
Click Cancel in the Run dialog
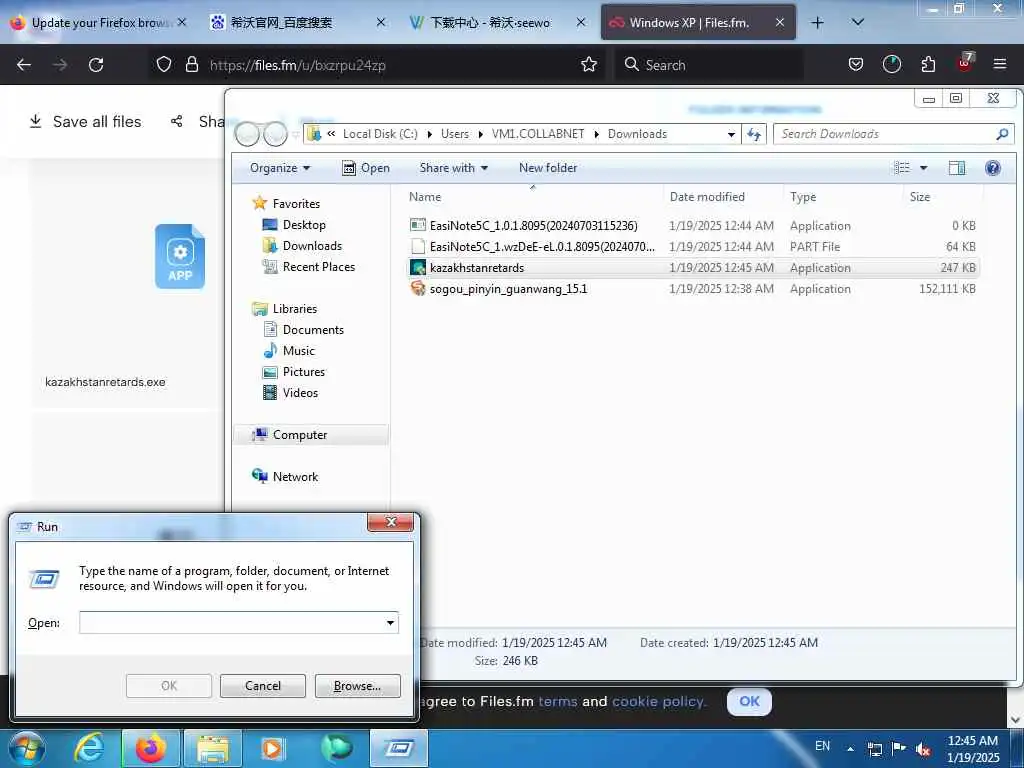263,686
